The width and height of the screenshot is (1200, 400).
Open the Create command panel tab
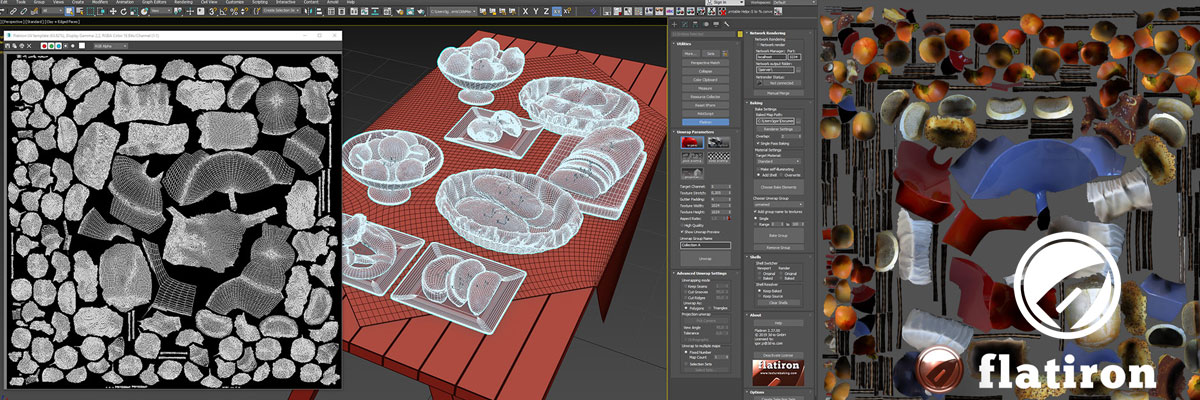tap(674, 24)
